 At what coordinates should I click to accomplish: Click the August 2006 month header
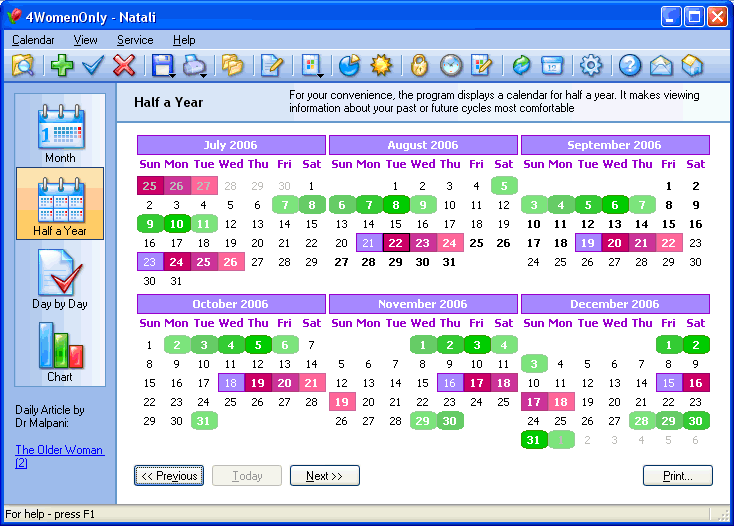click(x=423, y=145)
